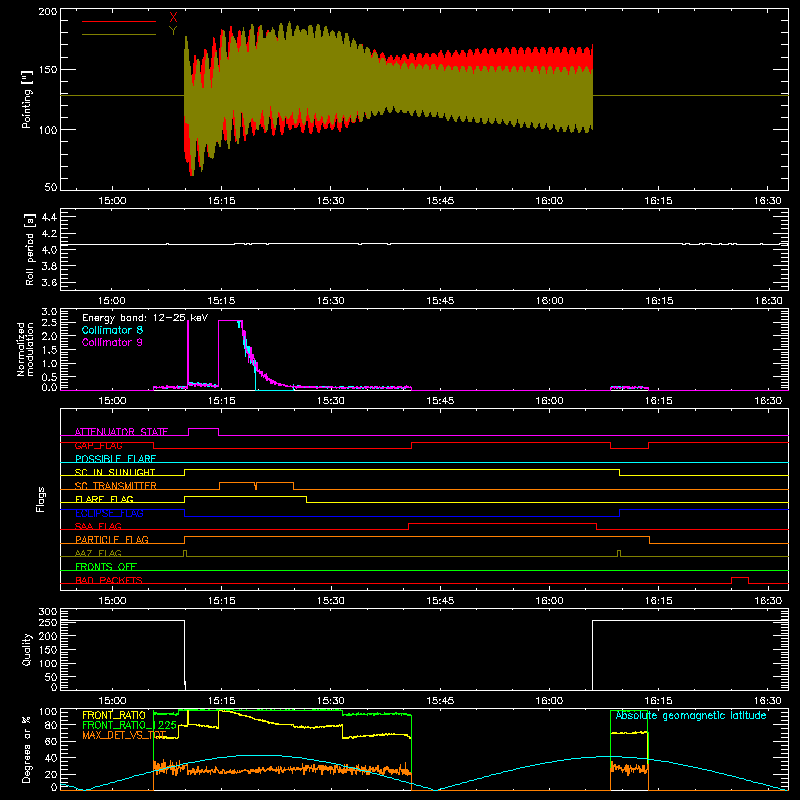Click '16:15' time label under Quality plot

click(659, 701)
